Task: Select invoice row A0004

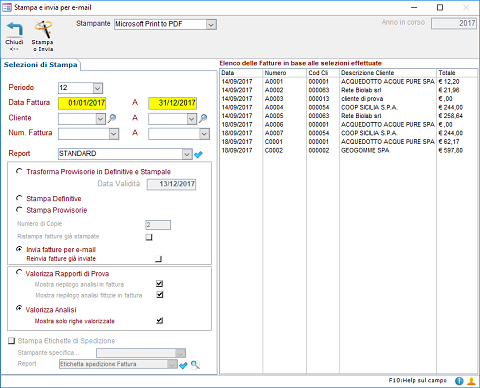Action: tap(348, 107)
